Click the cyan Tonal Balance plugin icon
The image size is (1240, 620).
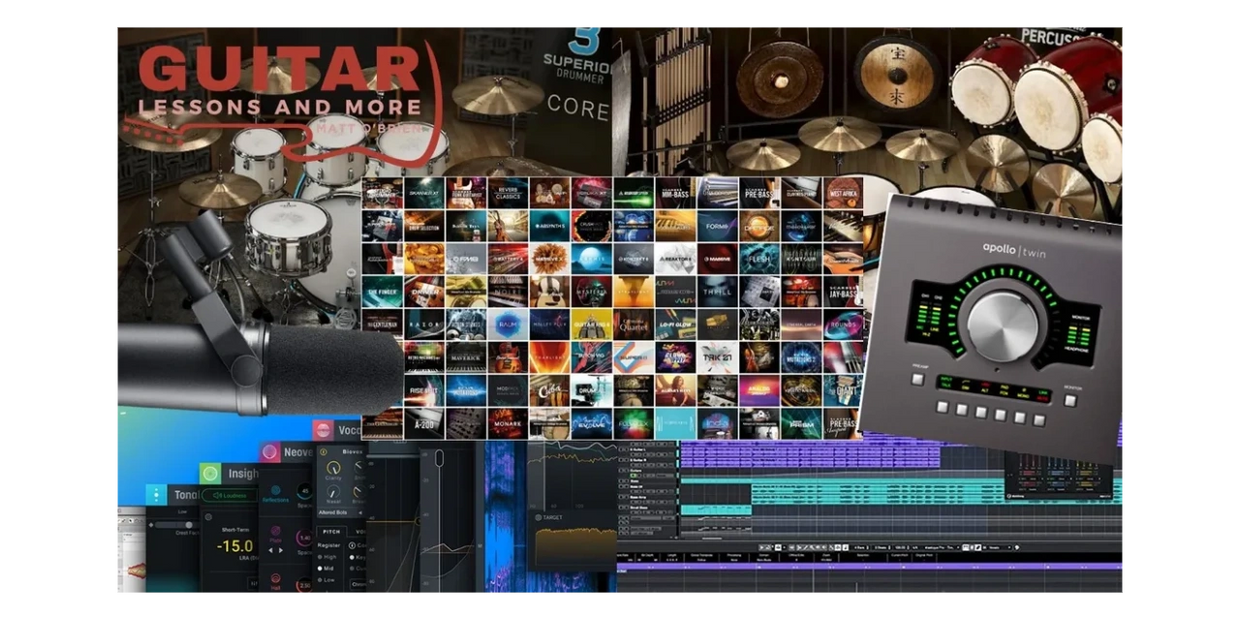tap(157, 496)
